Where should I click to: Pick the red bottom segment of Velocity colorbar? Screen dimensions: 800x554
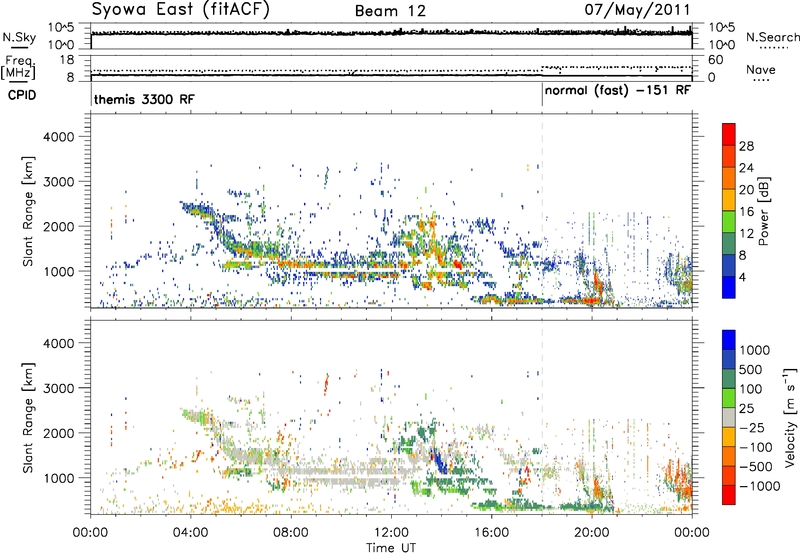[729, 495]
